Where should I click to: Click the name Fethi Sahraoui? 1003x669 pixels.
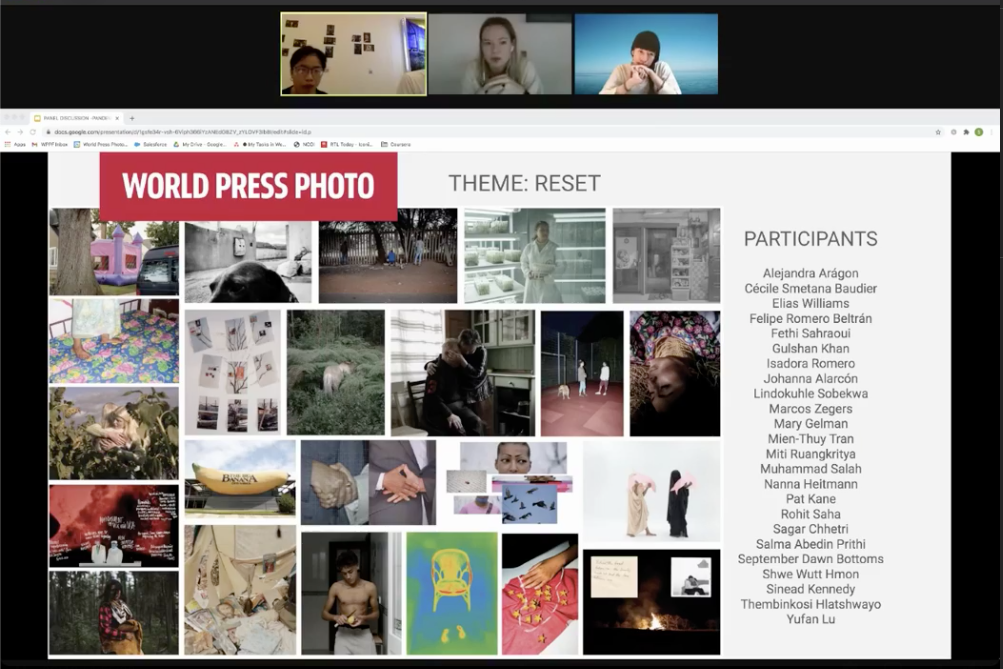(810, 333)
